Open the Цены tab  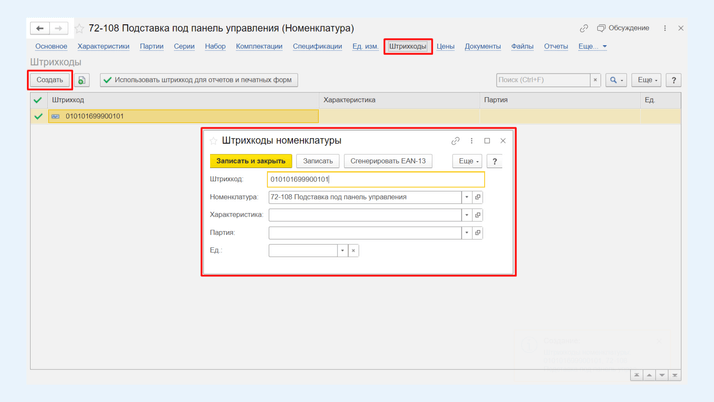[445, 46]
